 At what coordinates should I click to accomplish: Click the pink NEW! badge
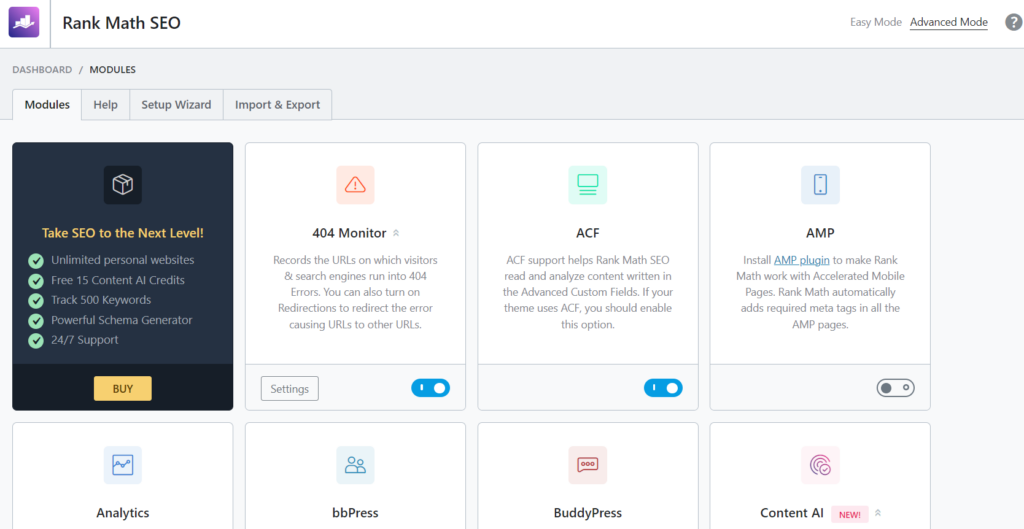[x=850, y=515]
